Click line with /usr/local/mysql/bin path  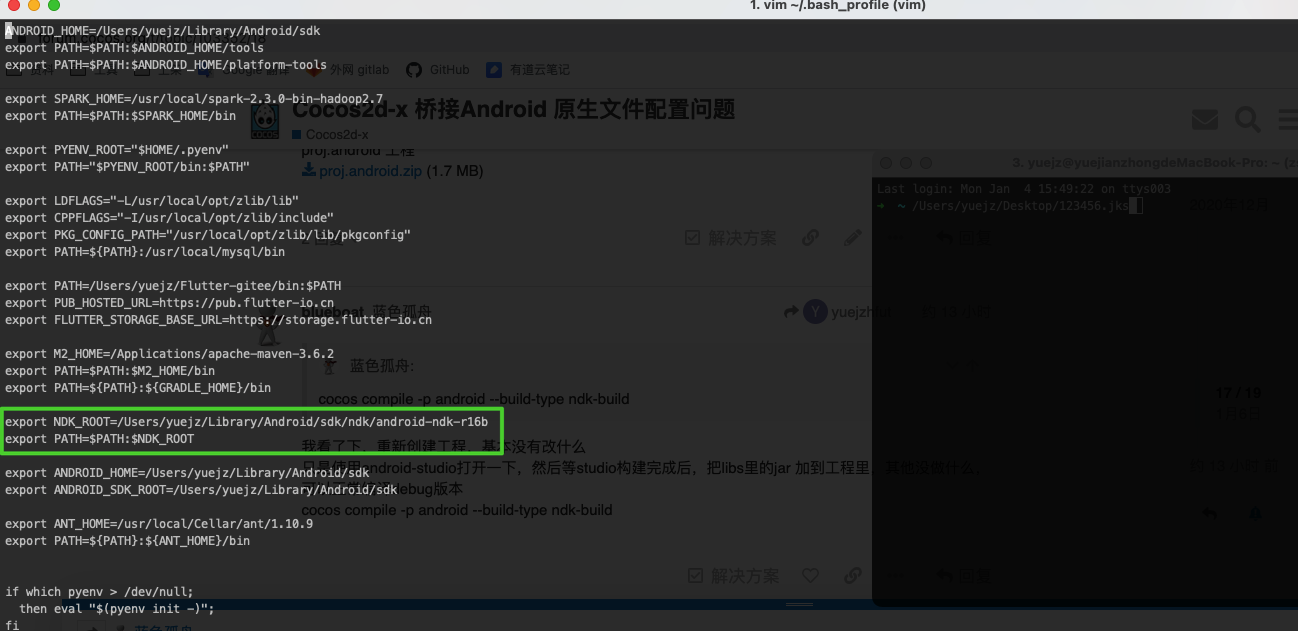145,251
